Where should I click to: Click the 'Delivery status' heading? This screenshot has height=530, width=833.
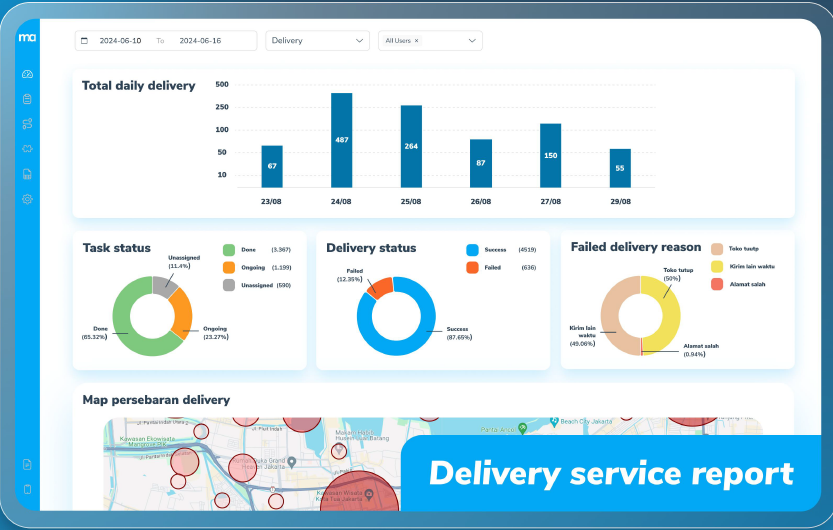point(371,248)
